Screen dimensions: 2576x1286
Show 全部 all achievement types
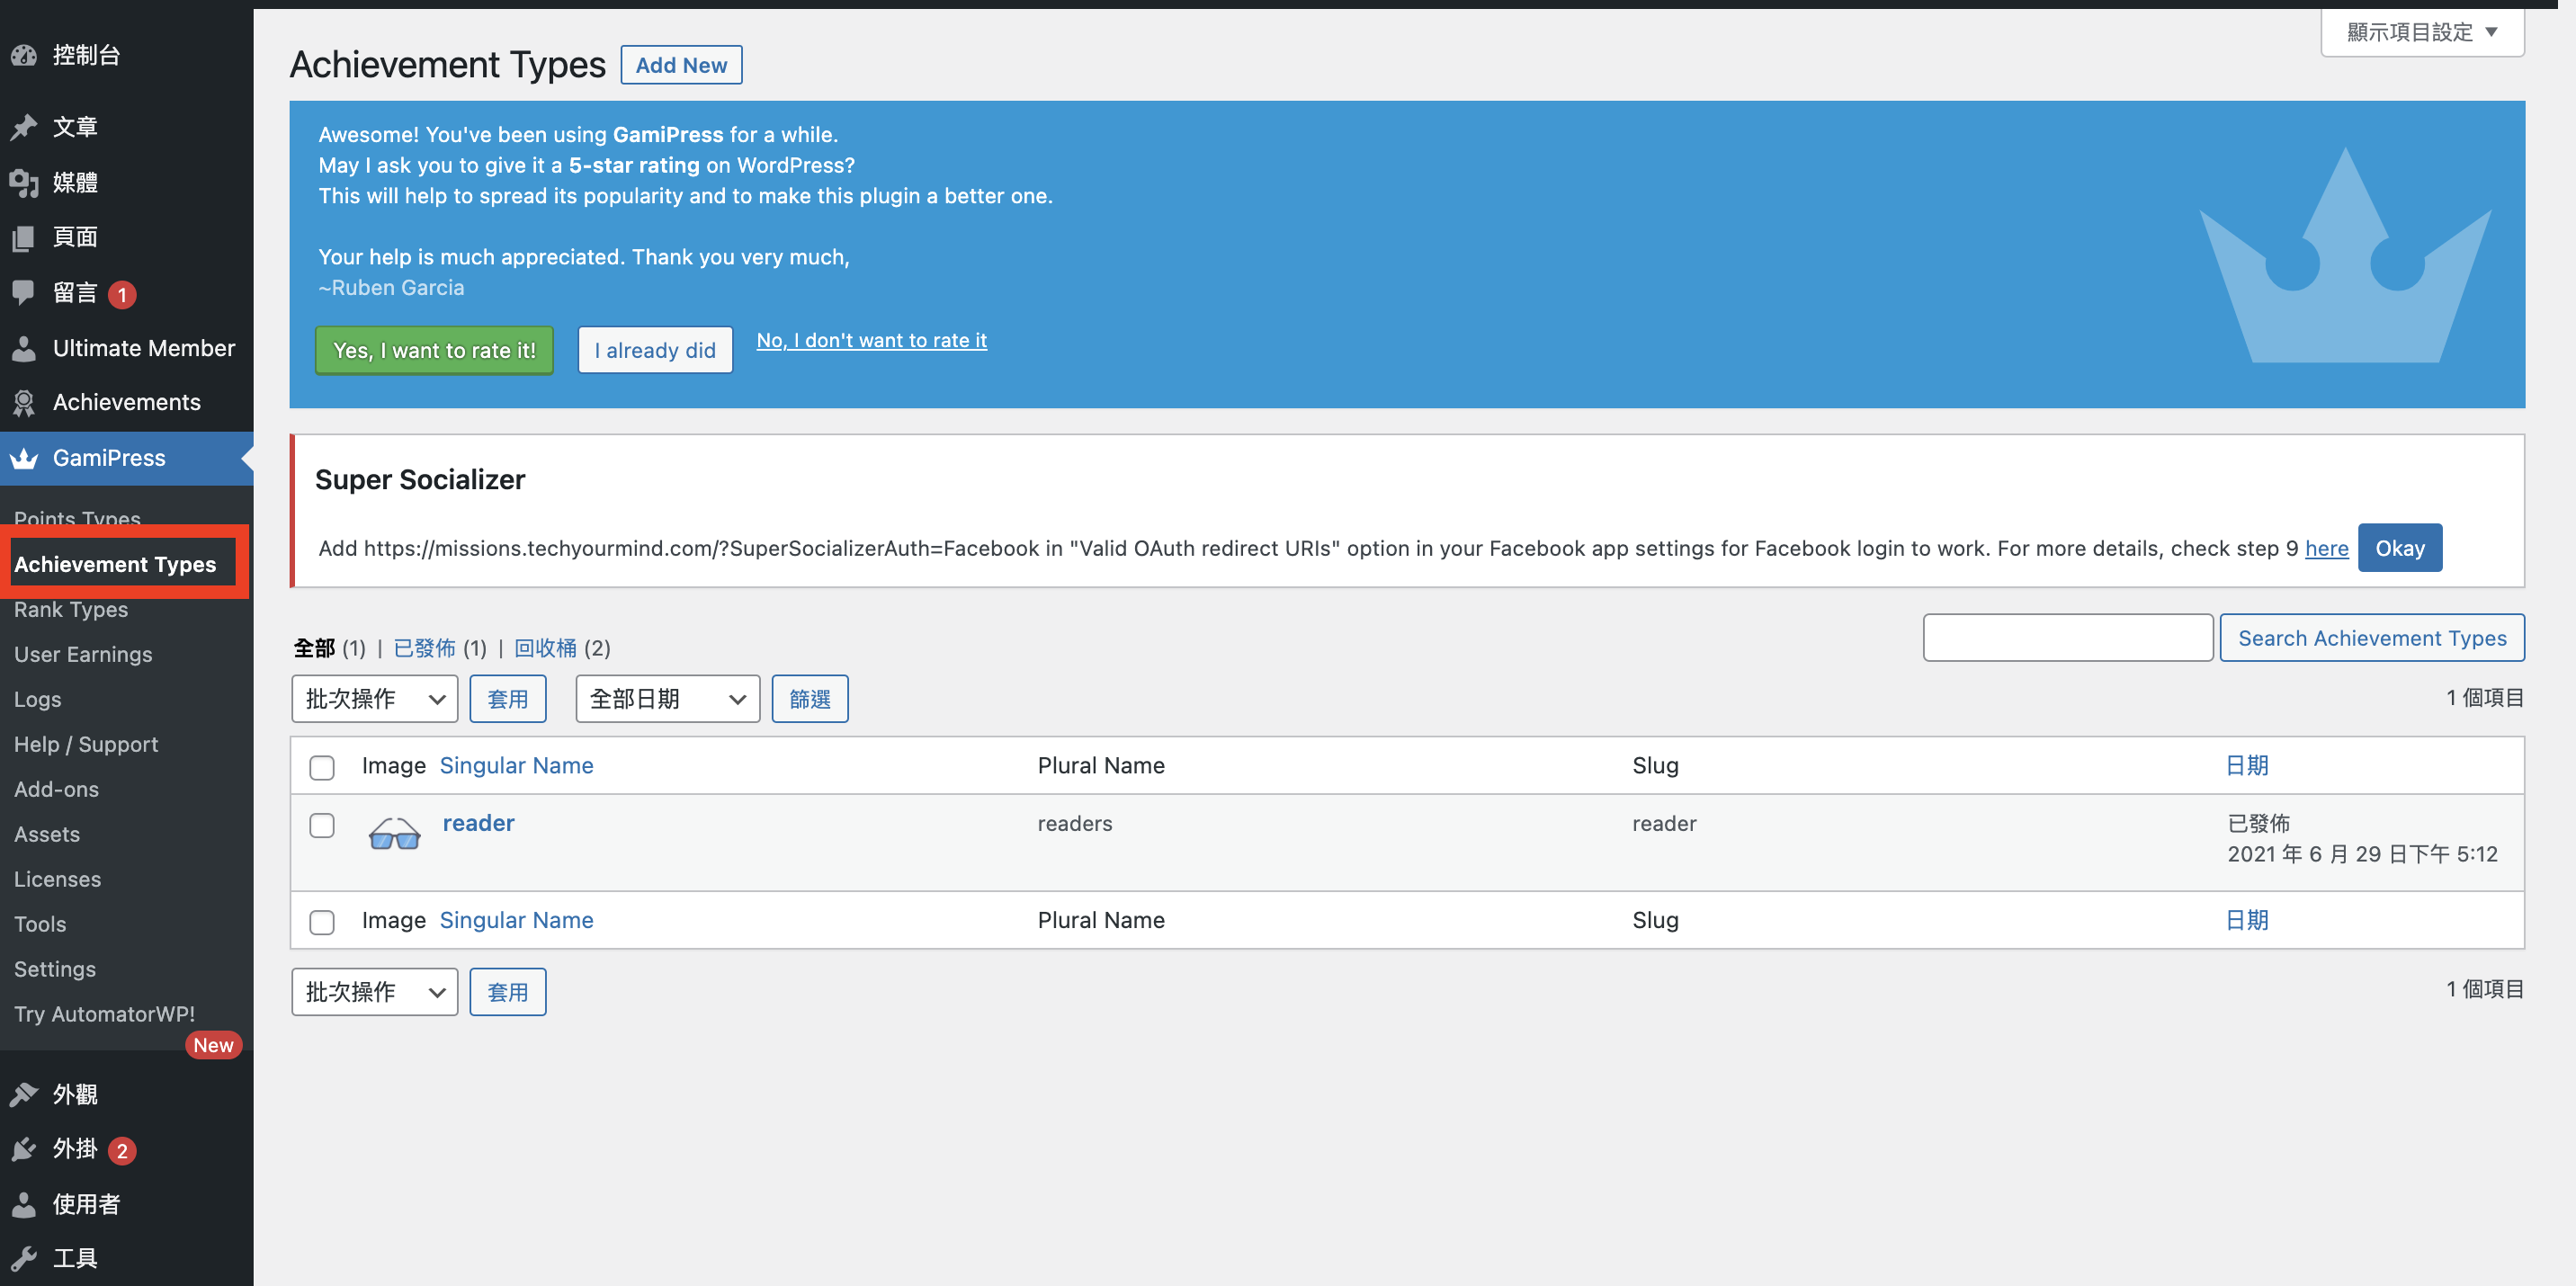click(314, 648)
